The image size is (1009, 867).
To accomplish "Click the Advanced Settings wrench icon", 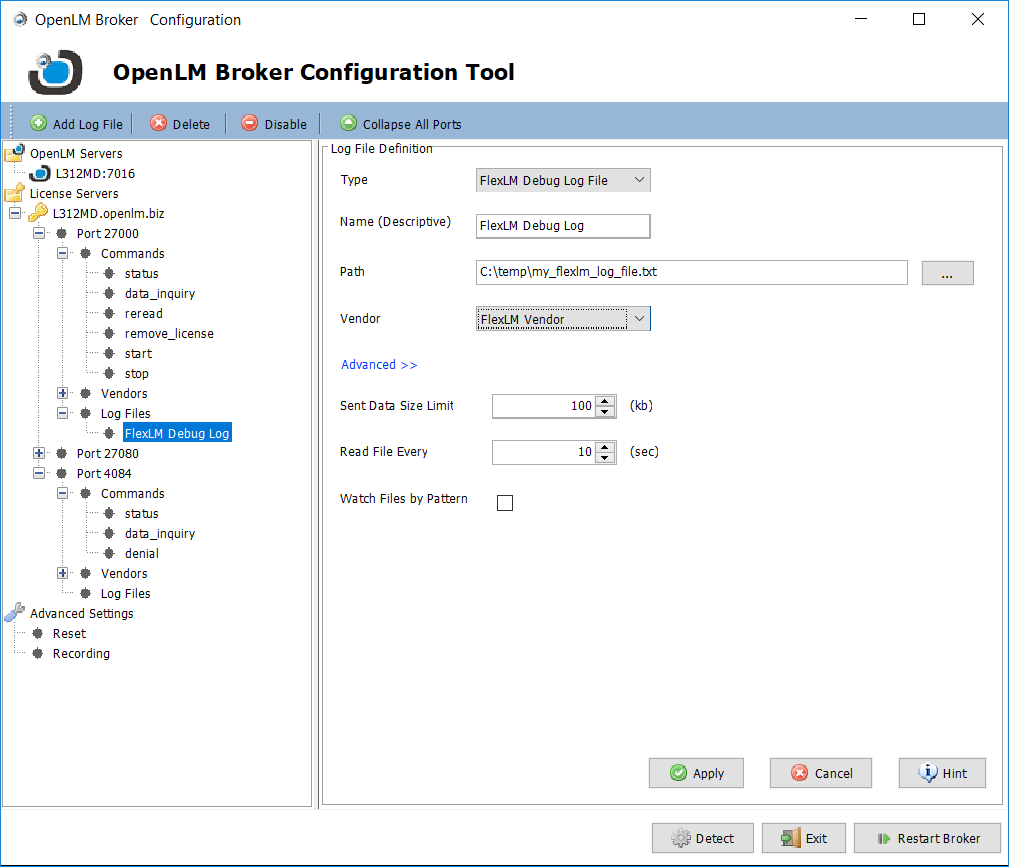I will [15, 613].
